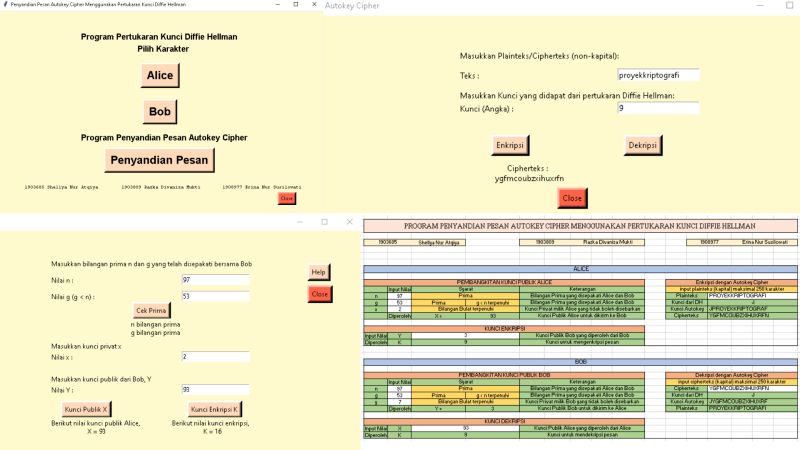The width and height of the screenshot is (800, 450).
Task: Select the blue BOB header row in the spreadsheet
Action: pyautogui.click(x=580, y=362)
